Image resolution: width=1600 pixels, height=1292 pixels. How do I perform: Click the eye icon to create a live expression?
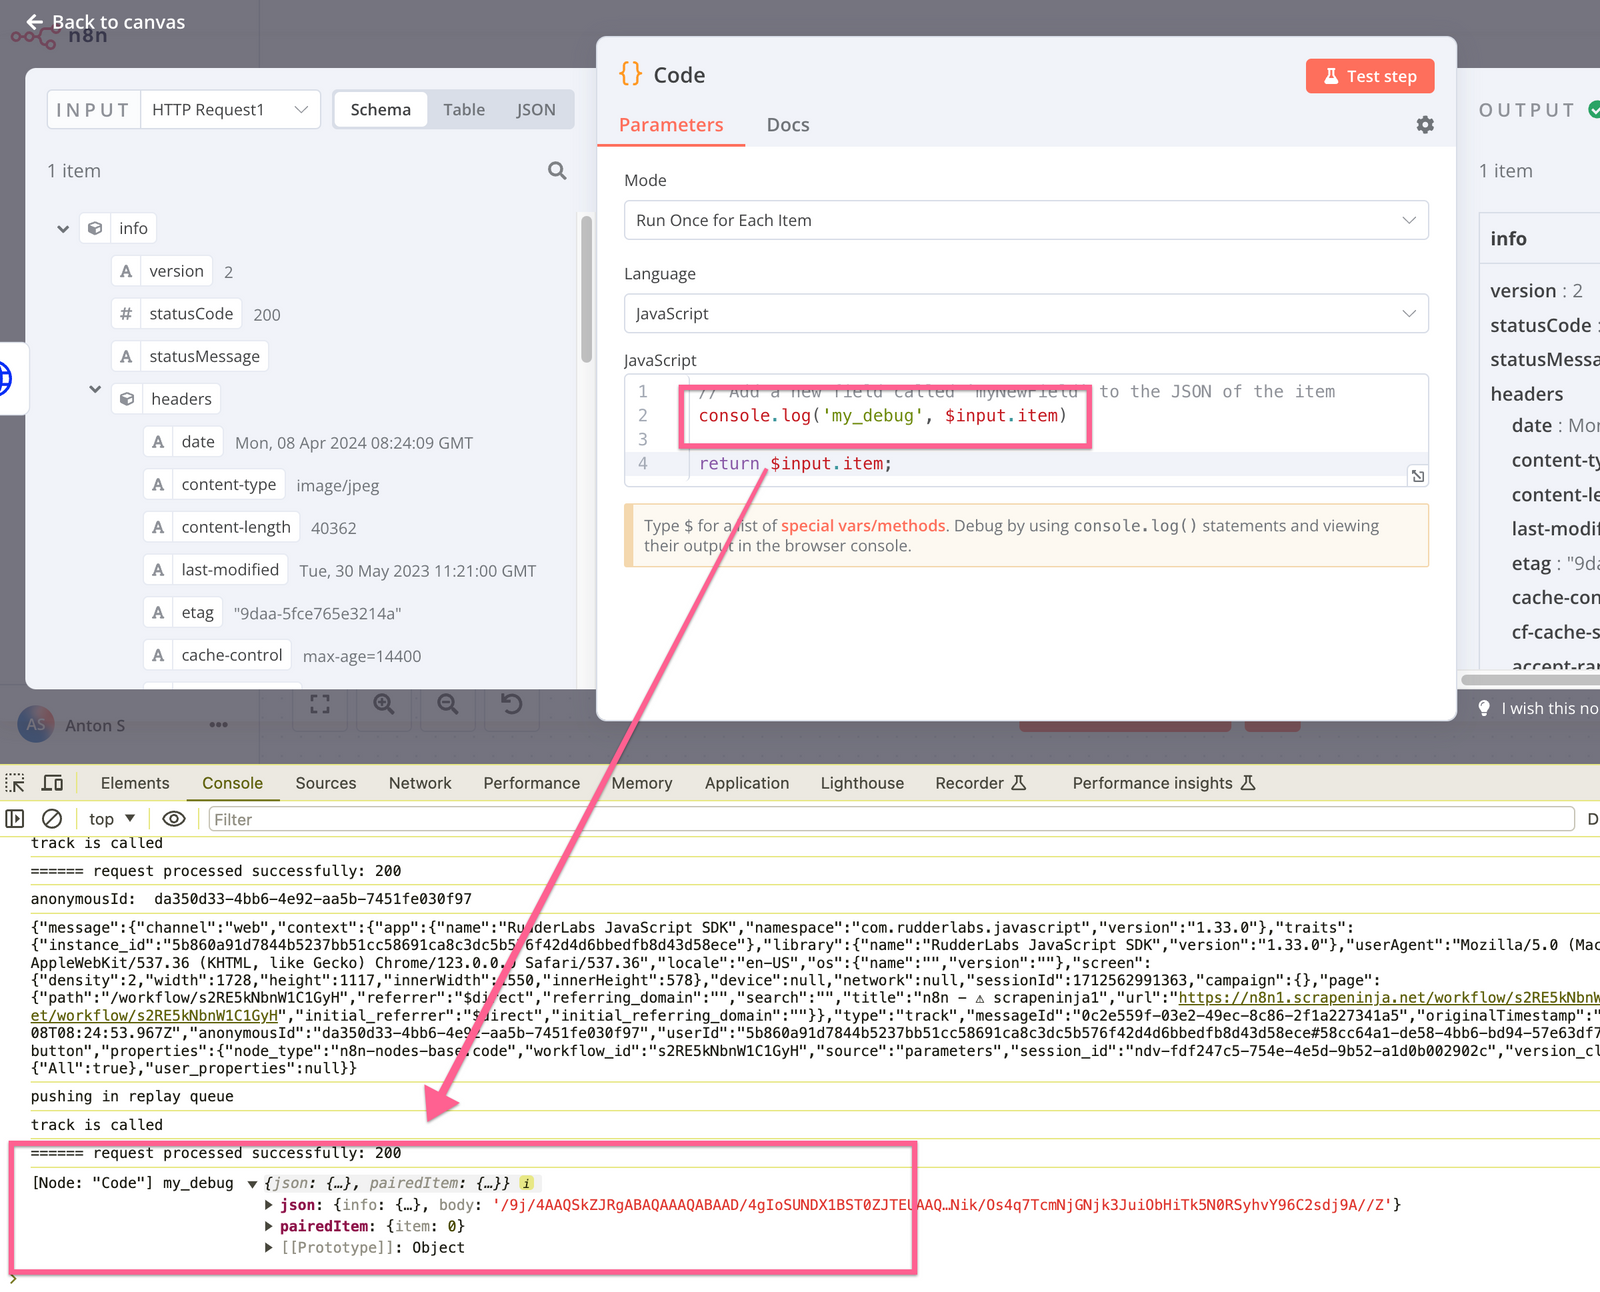pos(173,818)
